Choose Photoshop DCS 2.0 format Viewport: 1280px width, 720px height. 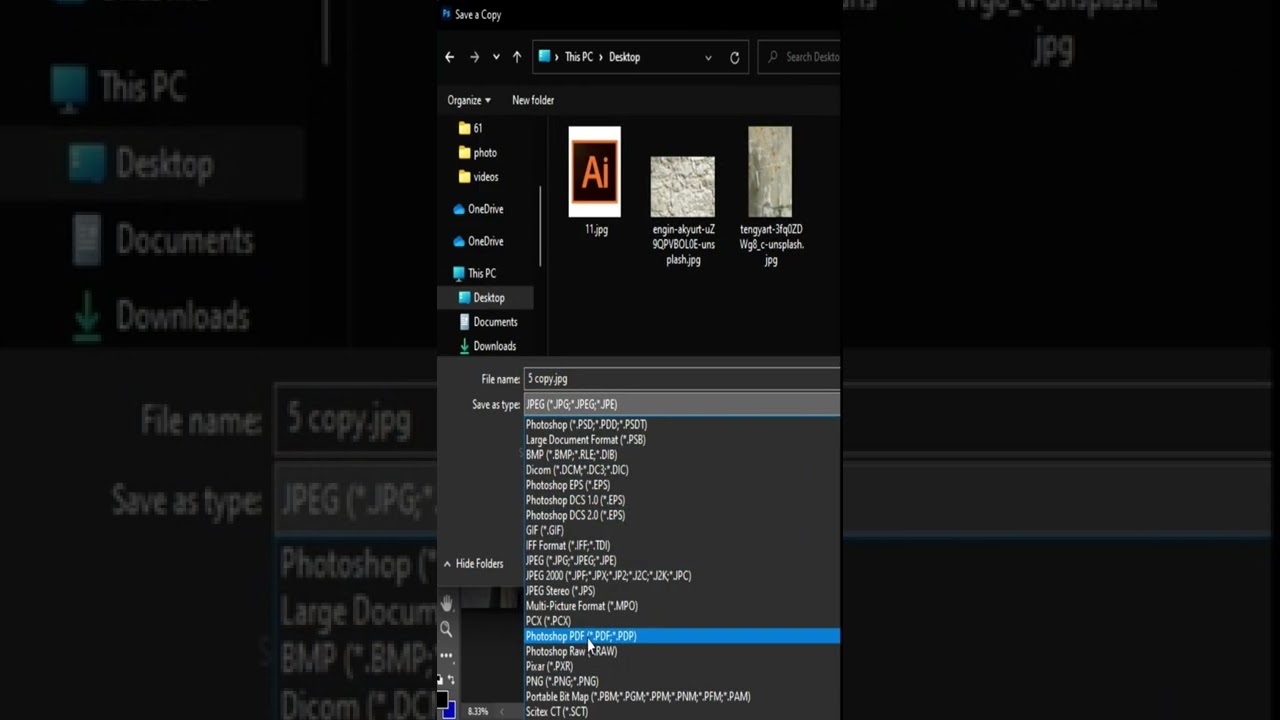pos(682,515)
